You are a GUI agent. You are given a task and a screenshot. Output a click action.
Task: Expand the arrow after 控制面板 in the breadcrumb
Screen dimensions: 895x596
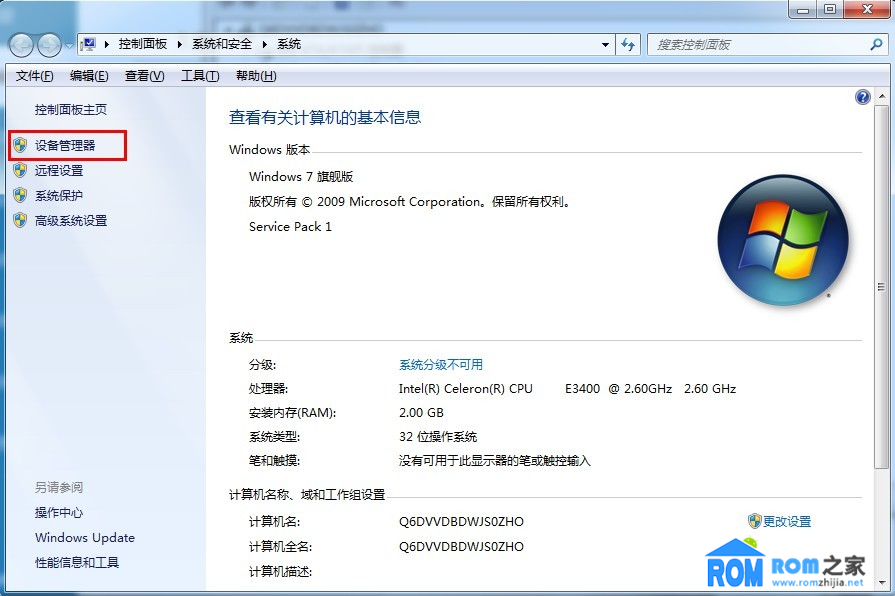180,45
